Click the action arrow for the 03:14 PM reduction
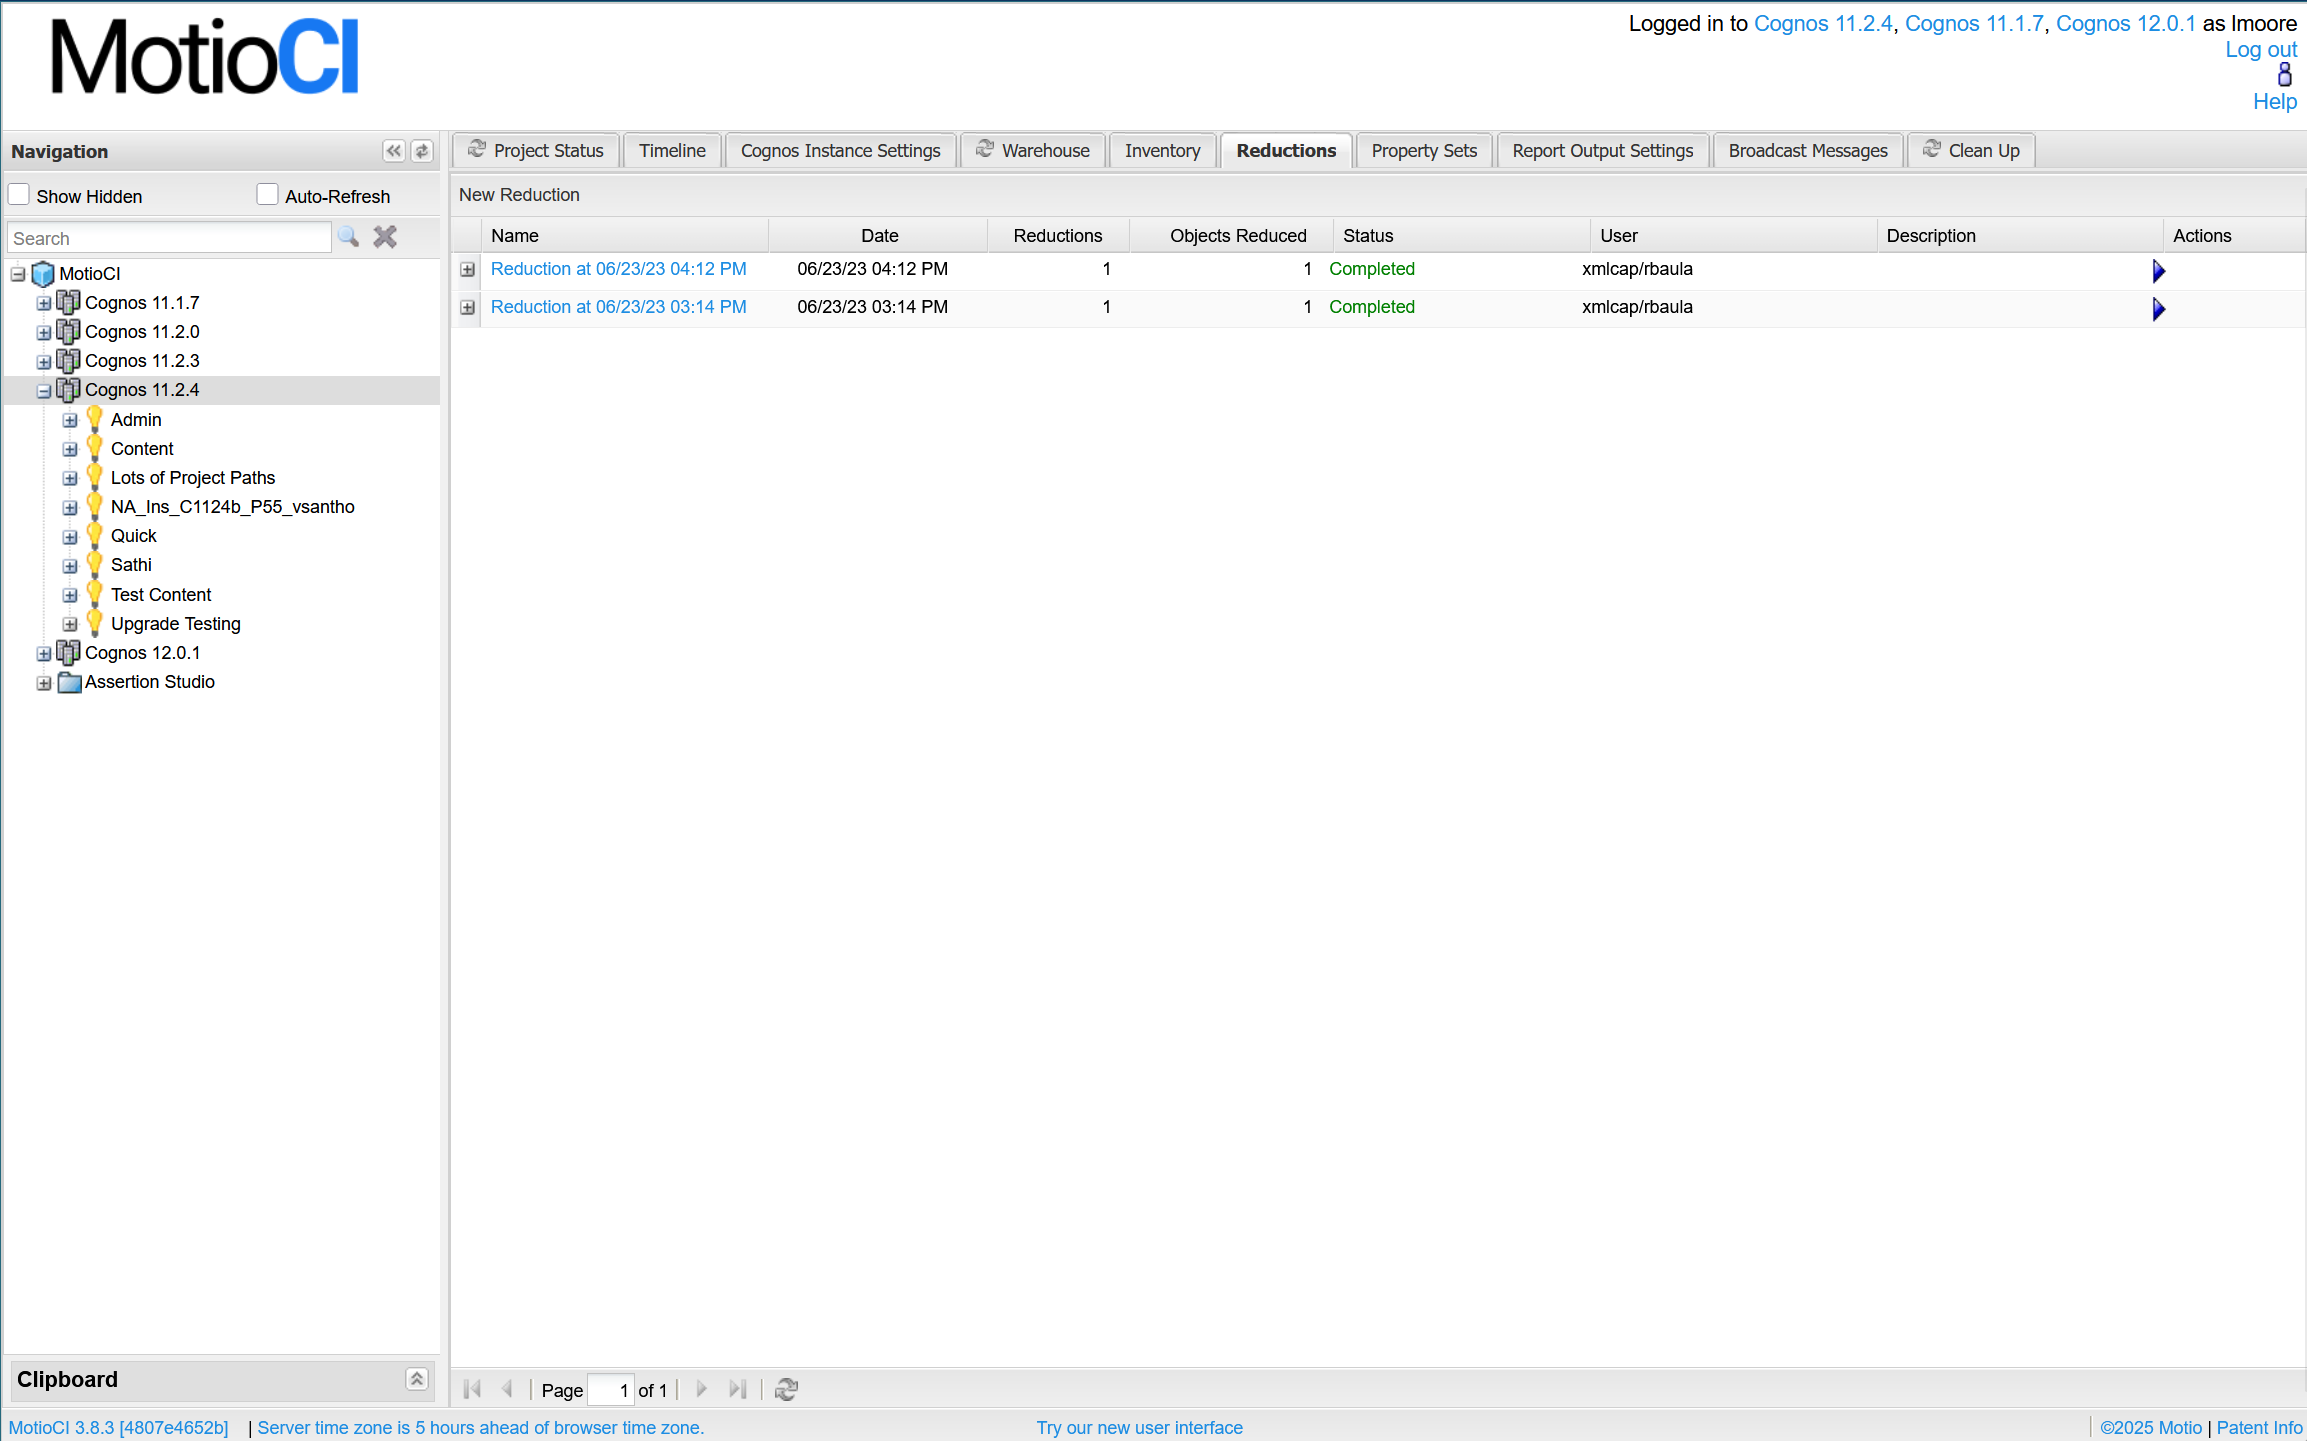This screenshot has height=1441, width=2307. (x=2158, y=309)
